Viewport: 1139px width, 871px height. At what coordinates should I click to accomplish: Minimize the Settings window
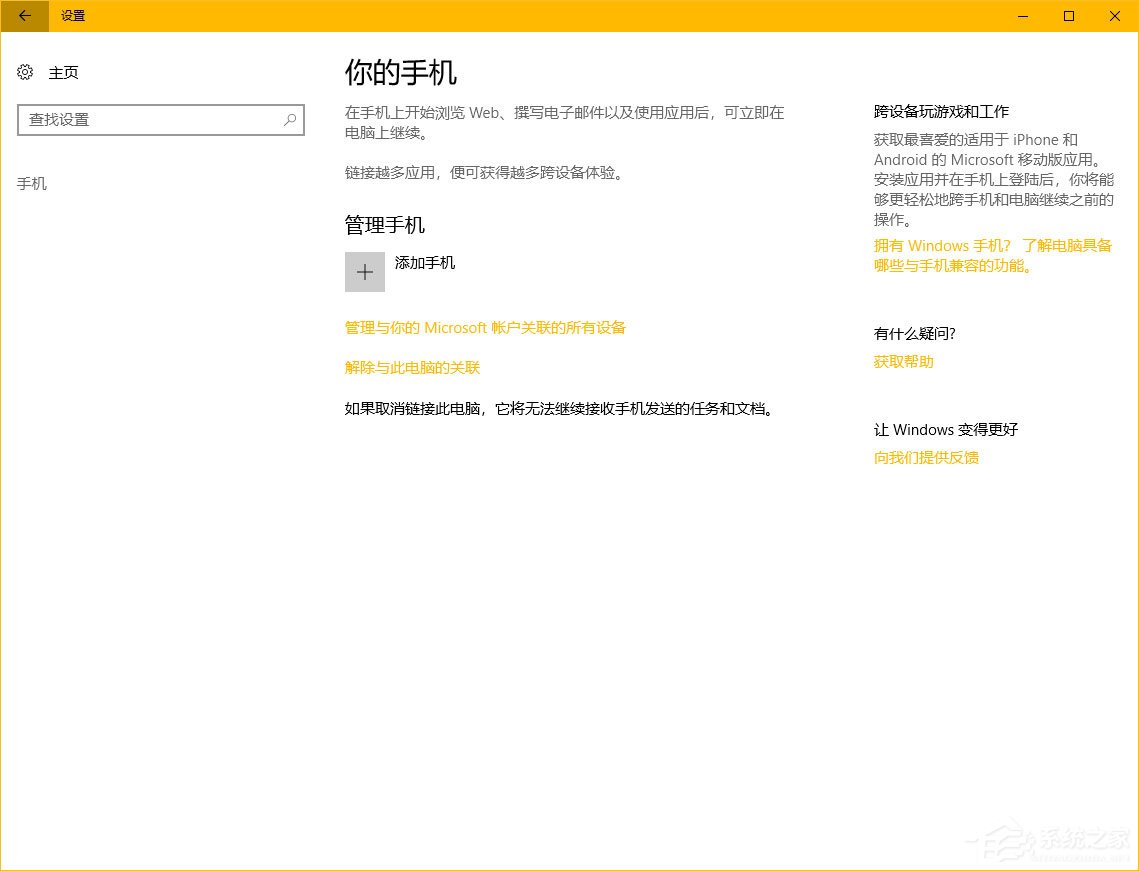coord(1021,16)
